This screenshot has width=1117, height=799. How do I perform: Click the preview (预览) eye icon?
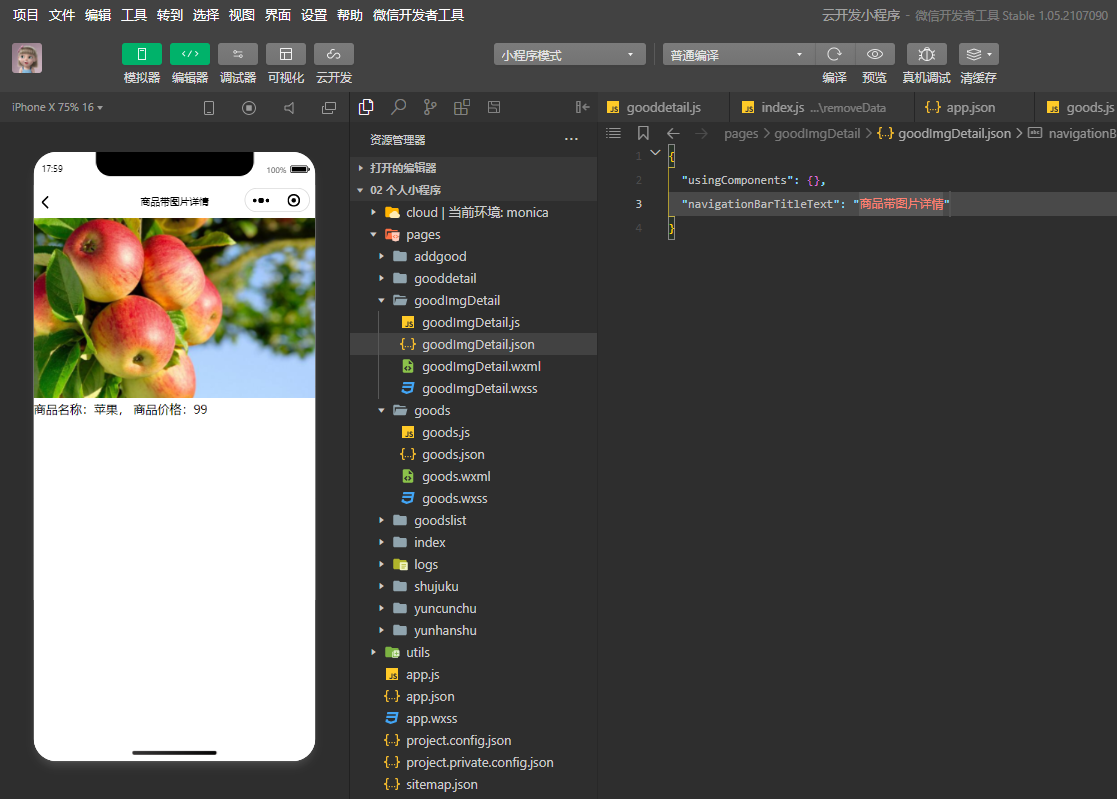(875, 54)
